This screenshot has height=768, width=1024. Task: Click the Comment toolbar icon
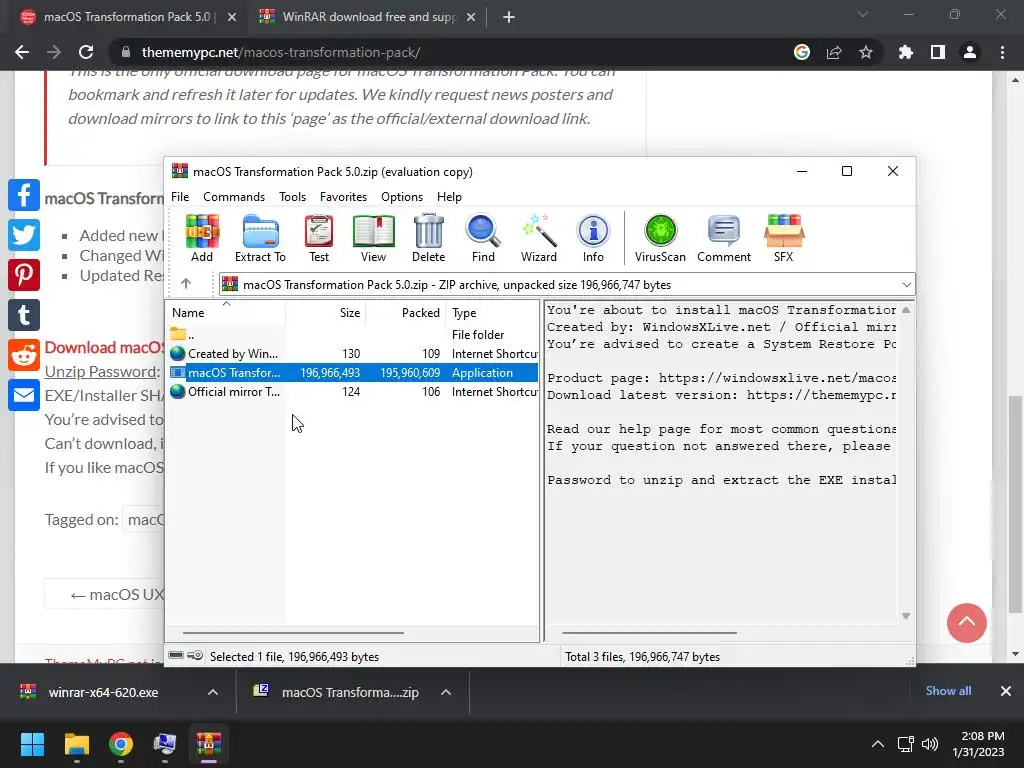[x=724, y=238]
